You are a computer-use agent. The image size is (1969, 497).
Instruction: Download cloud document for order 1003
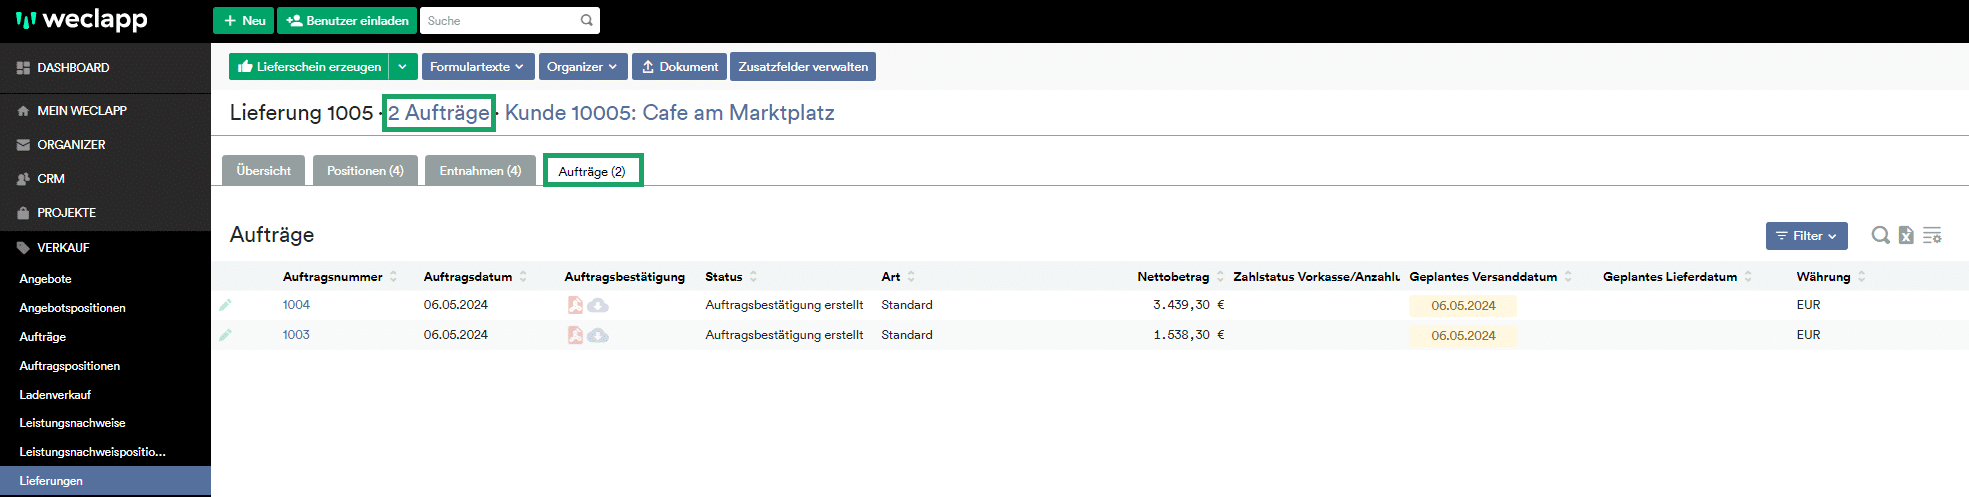click(x=598, y=336)
